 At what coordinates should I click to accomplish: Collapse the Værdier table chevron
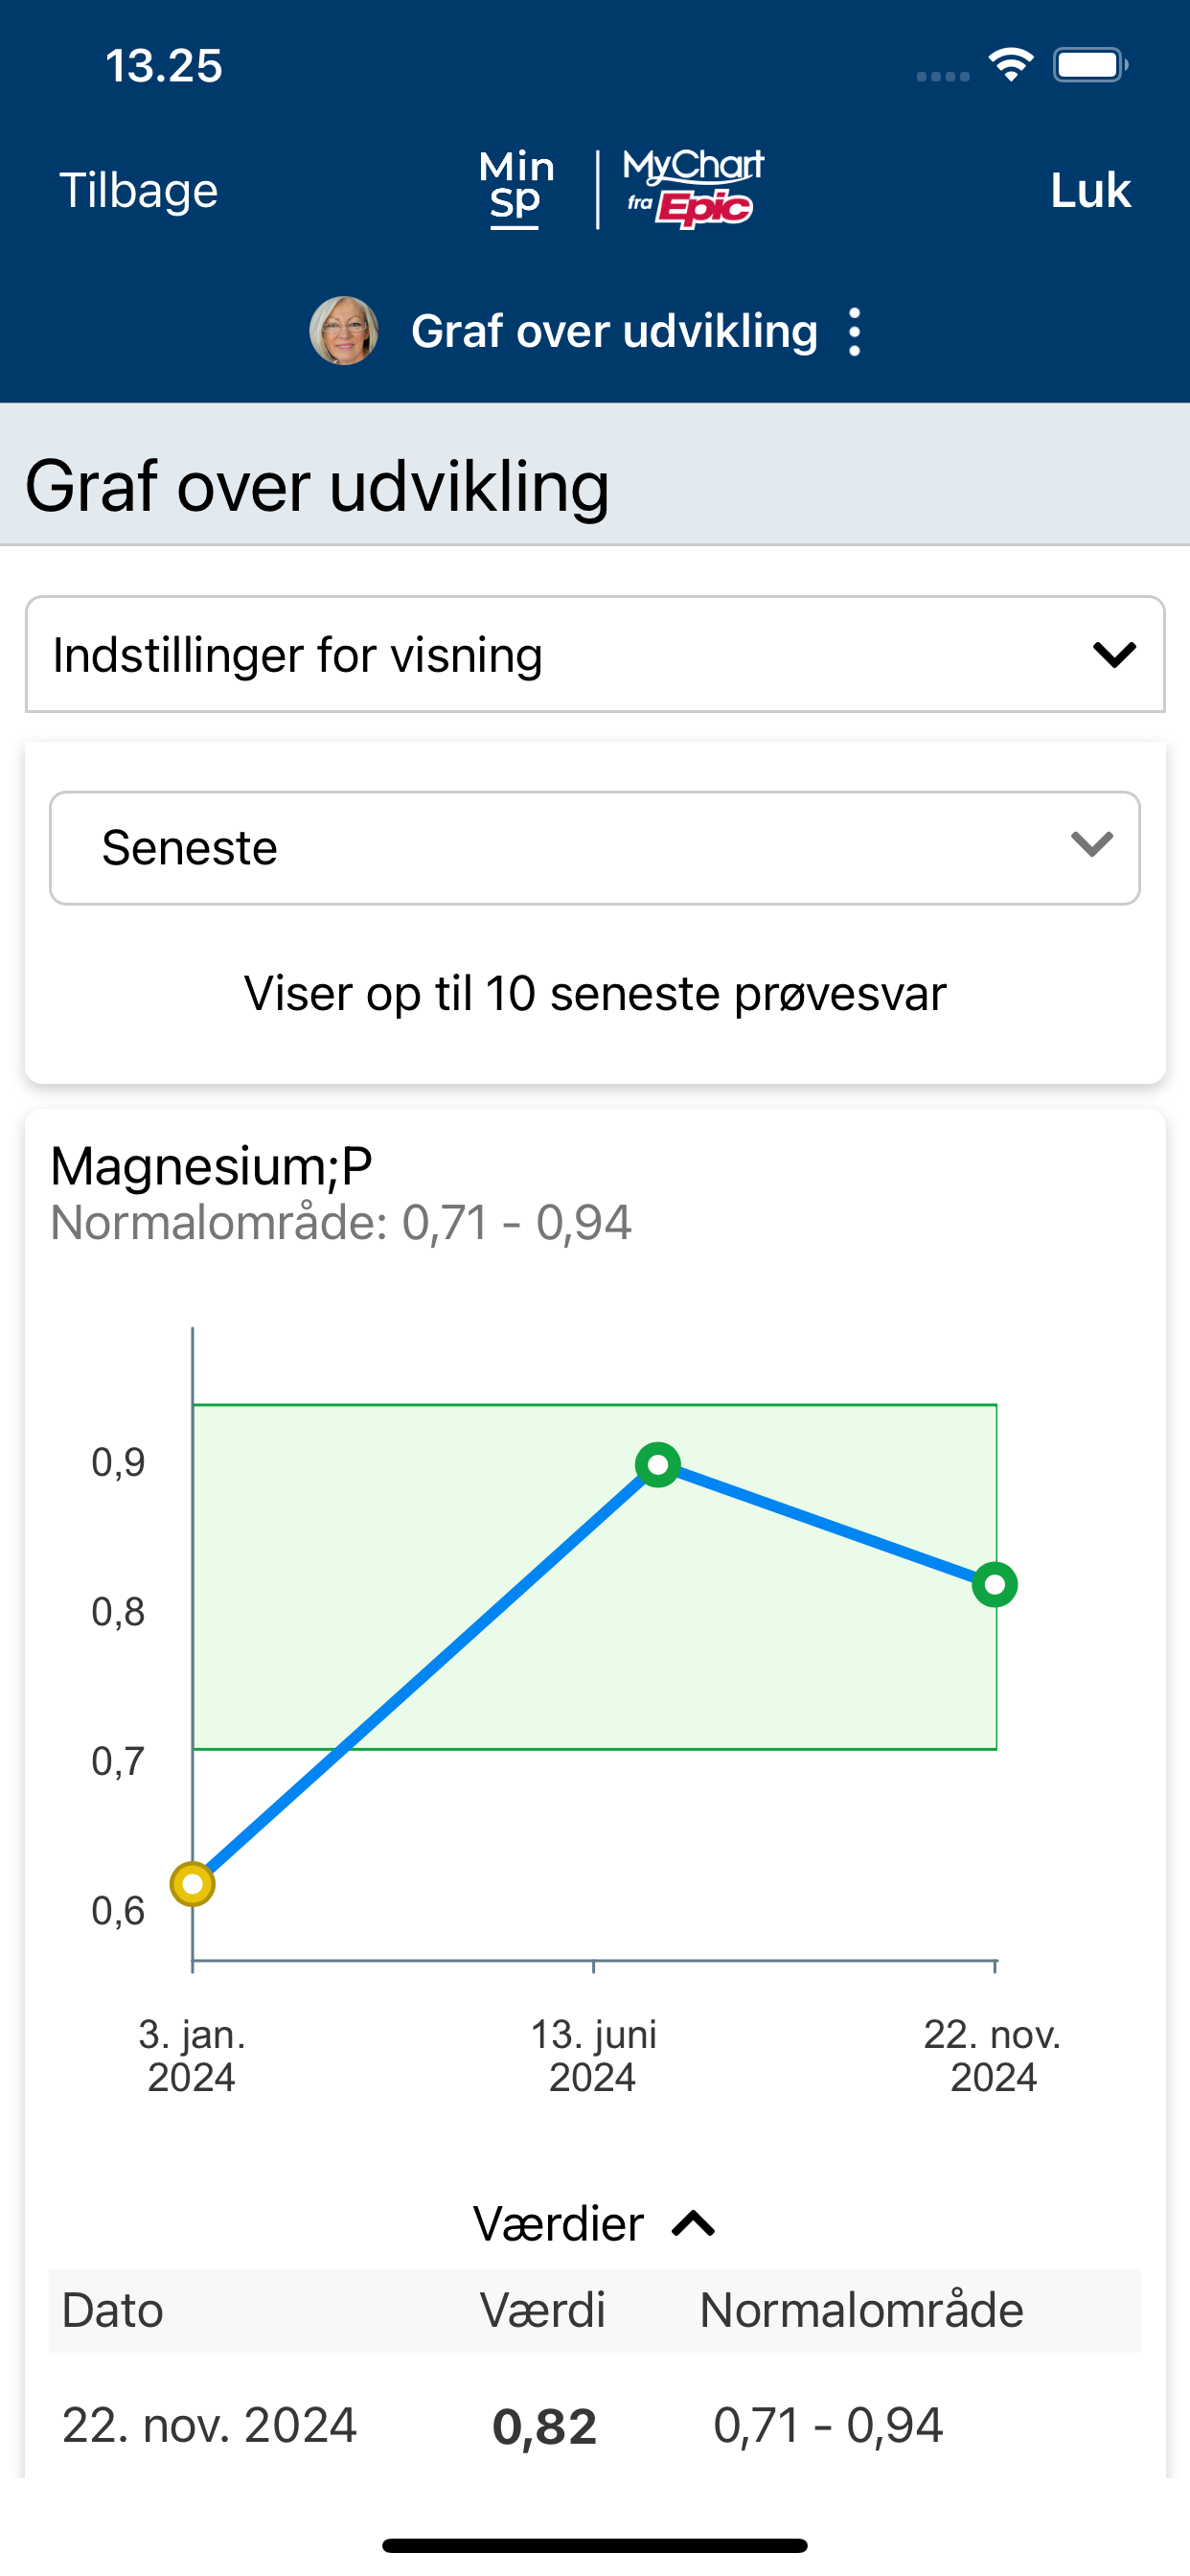[x=694, y=2224]
